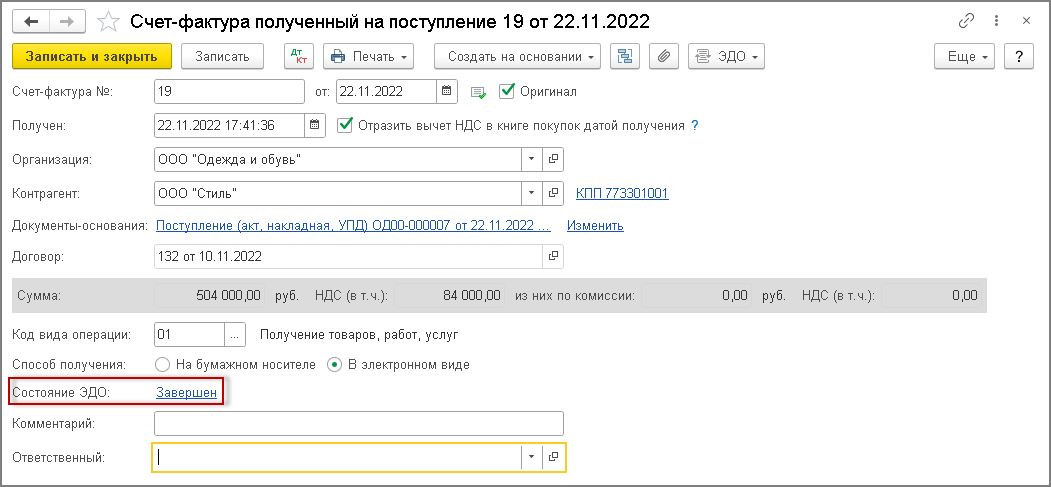Copy link to document icon
This screenshot has width=1051, height=487.
966,21
